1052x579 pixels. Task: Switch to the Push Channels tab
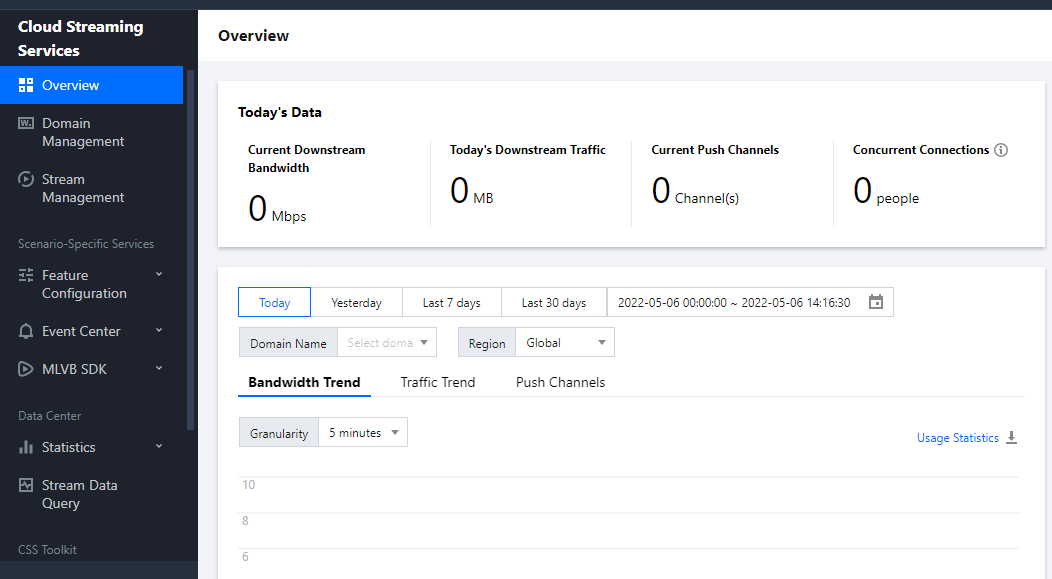pos(560,382)
